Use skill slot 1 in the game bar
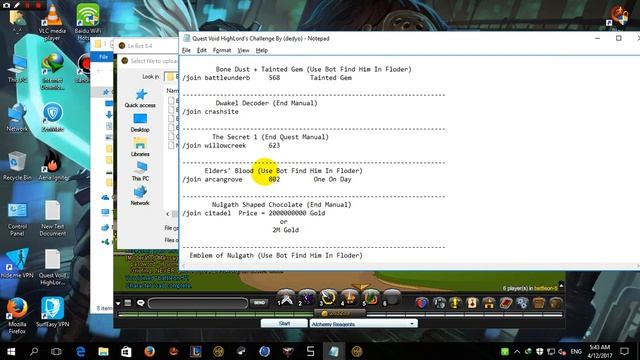 click(286, 298)
